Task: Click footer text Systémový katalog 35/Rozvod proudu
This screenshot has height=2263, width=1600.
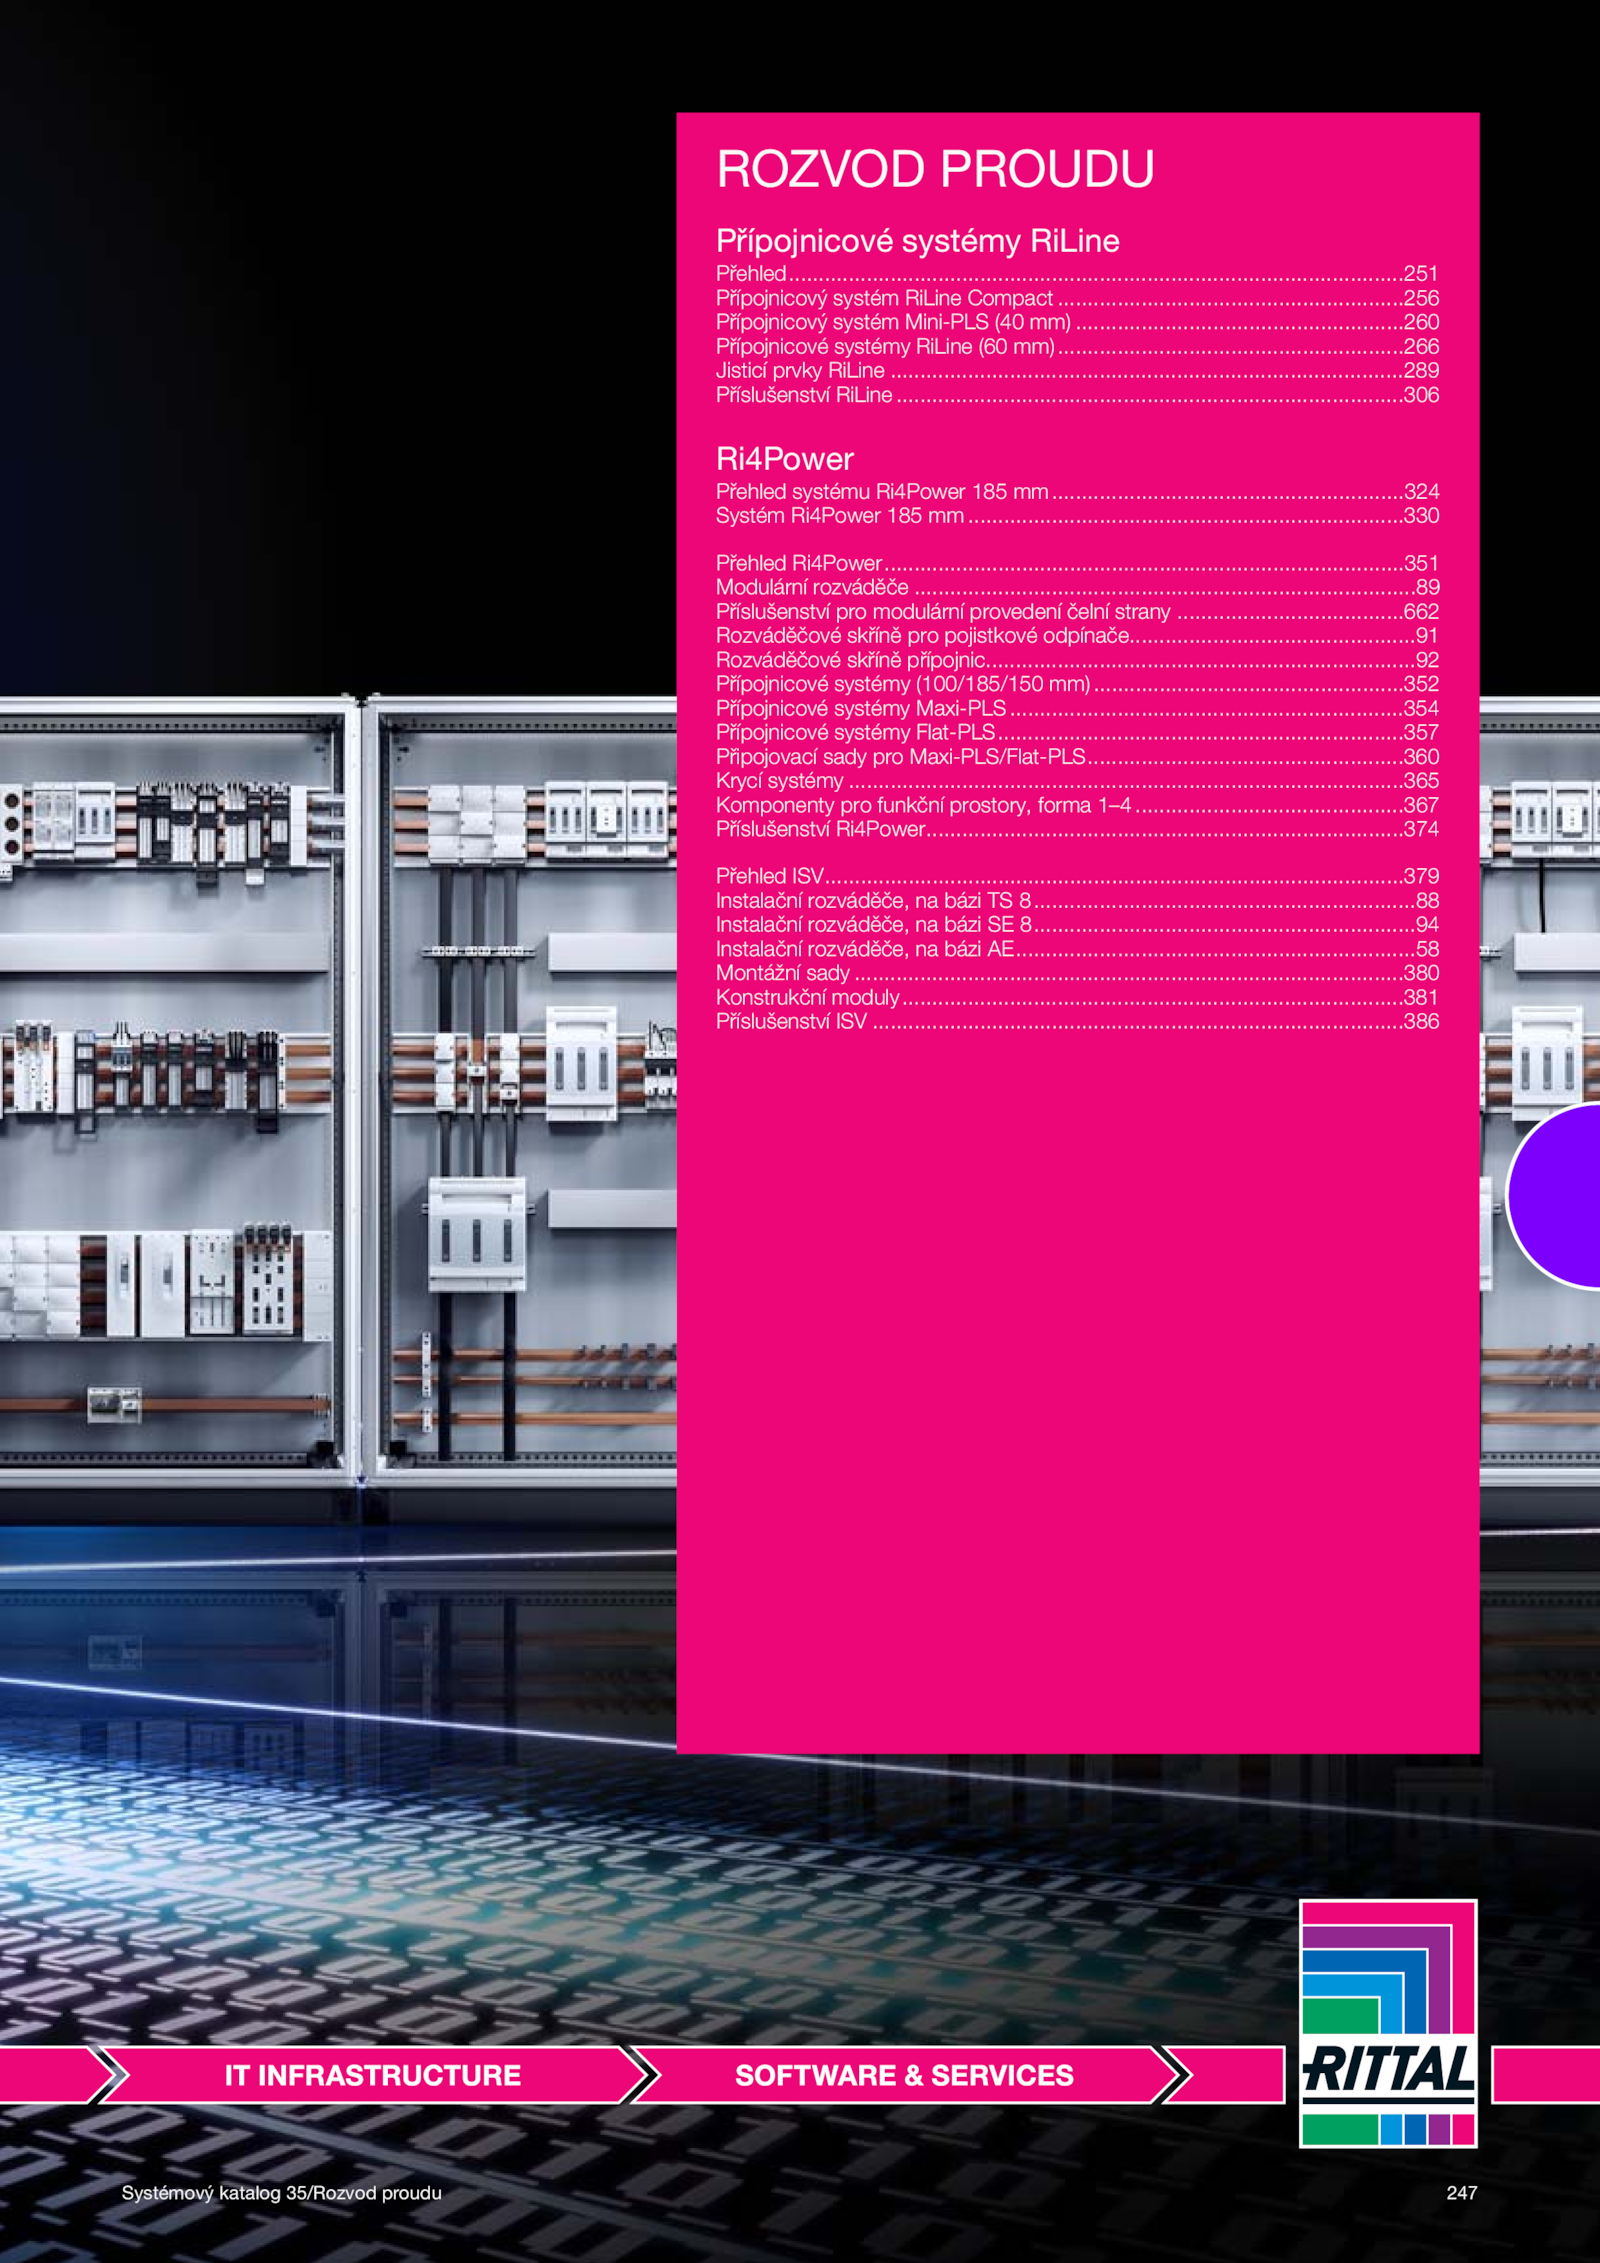Action: 281,2193
